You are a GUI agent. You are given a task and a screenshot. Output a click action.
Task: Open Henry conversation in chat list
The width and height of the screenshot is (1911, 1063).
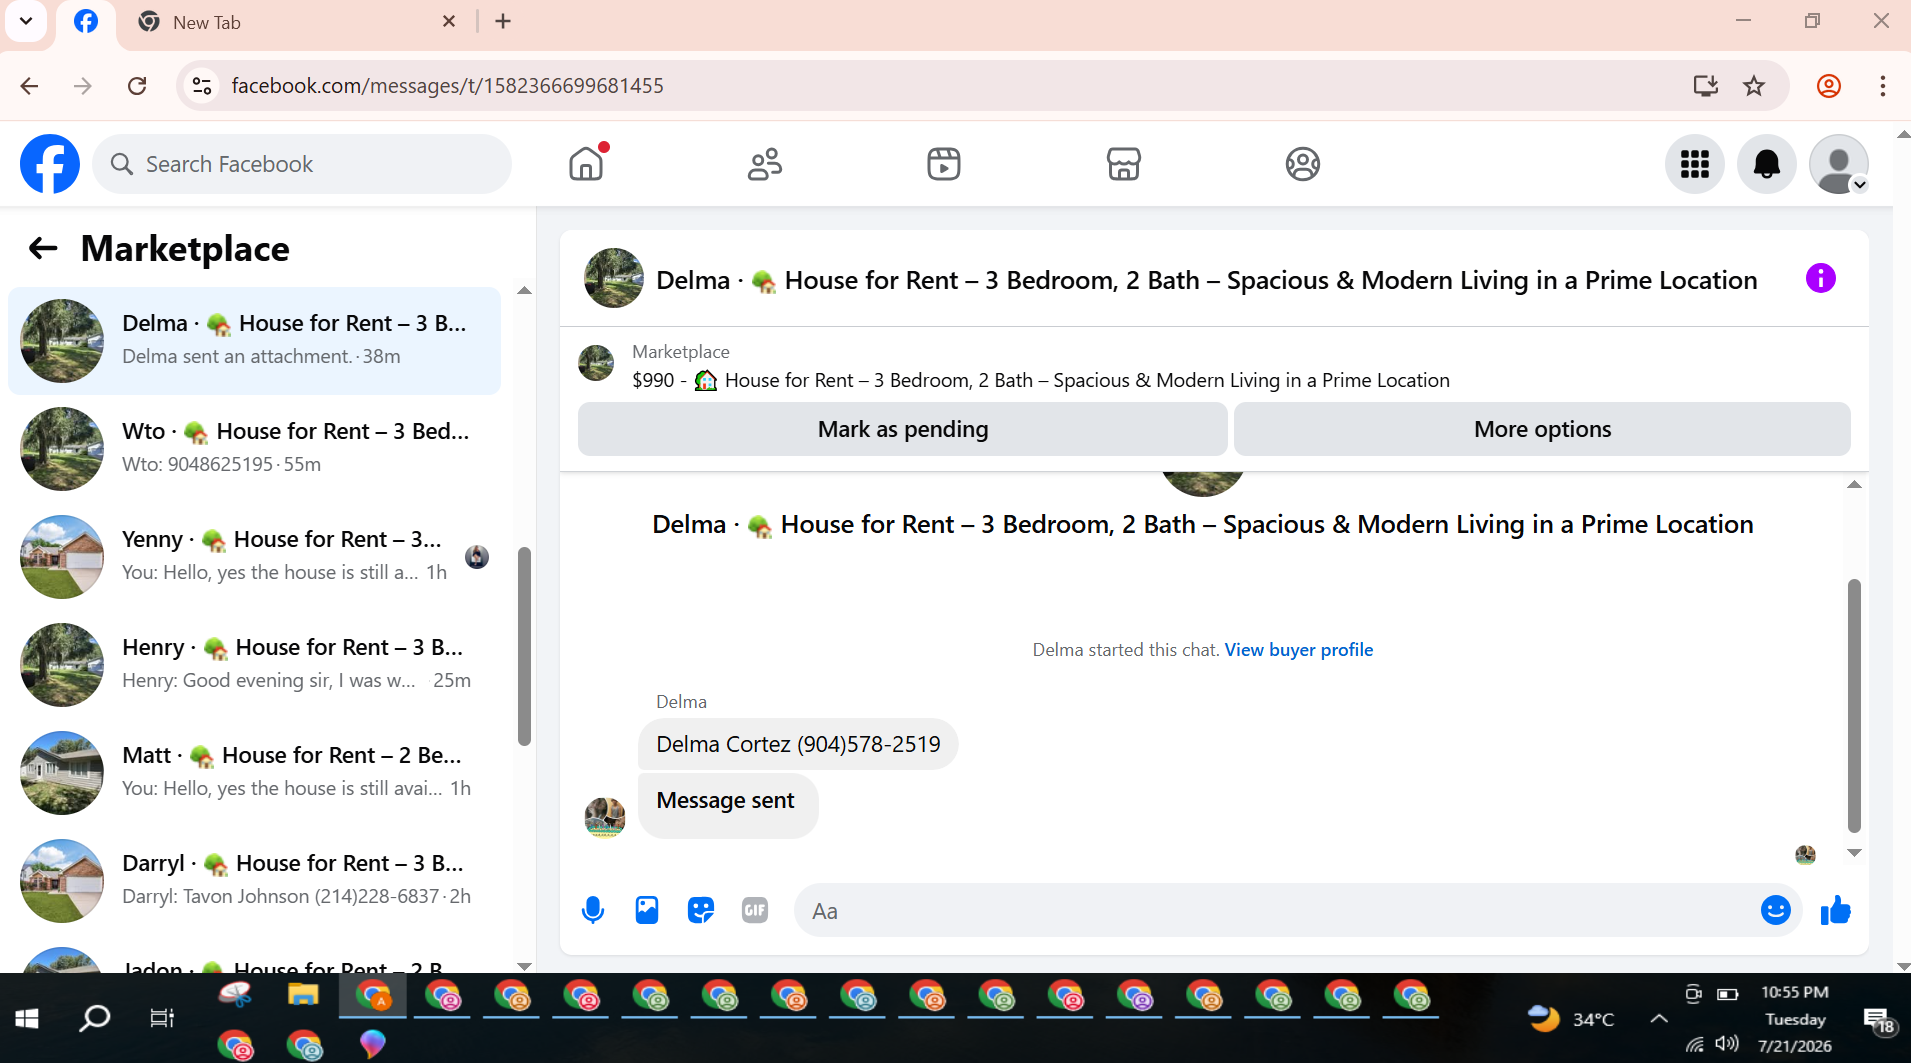click(x=255, y=665)
